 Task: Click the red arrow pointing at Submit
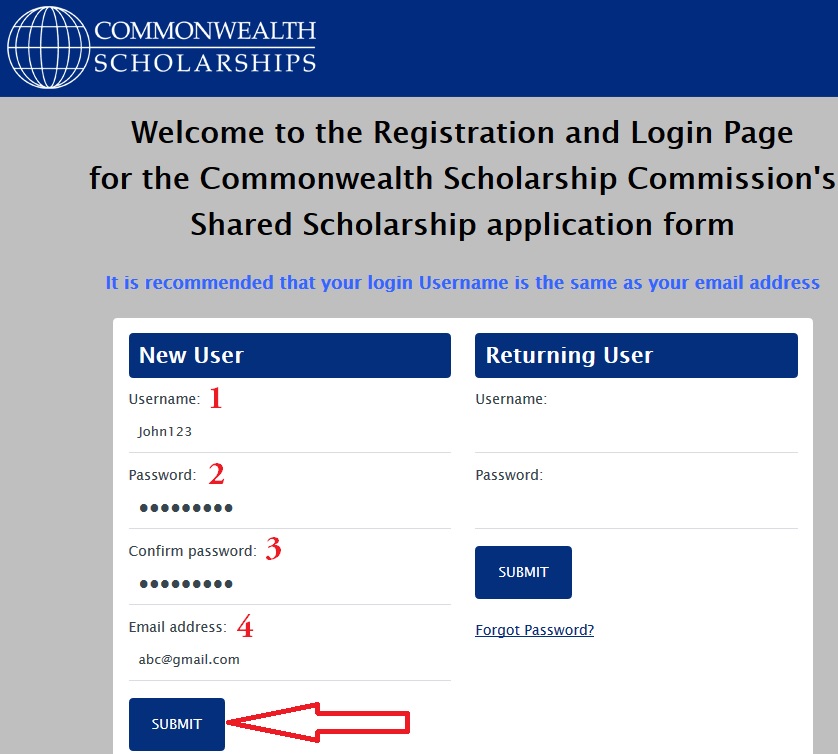[320, 722]
